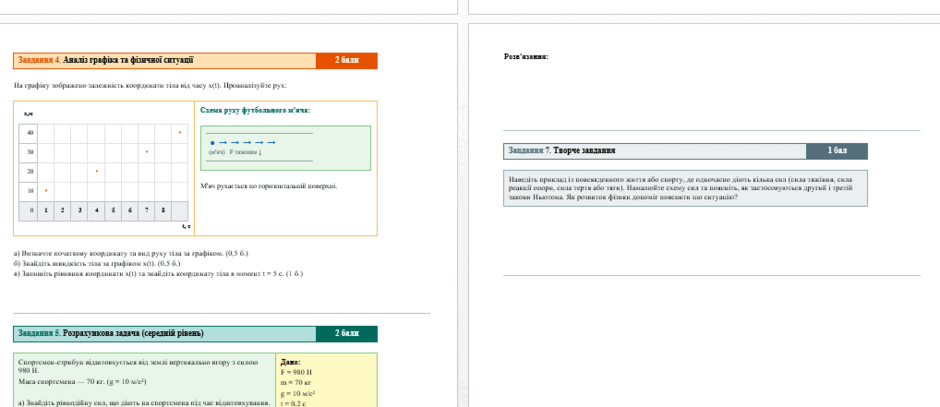Click the "Завдання 7. Творче завдання" heading
The height and width of the screenshot is (407, 940).
click(x=562, y=151)
